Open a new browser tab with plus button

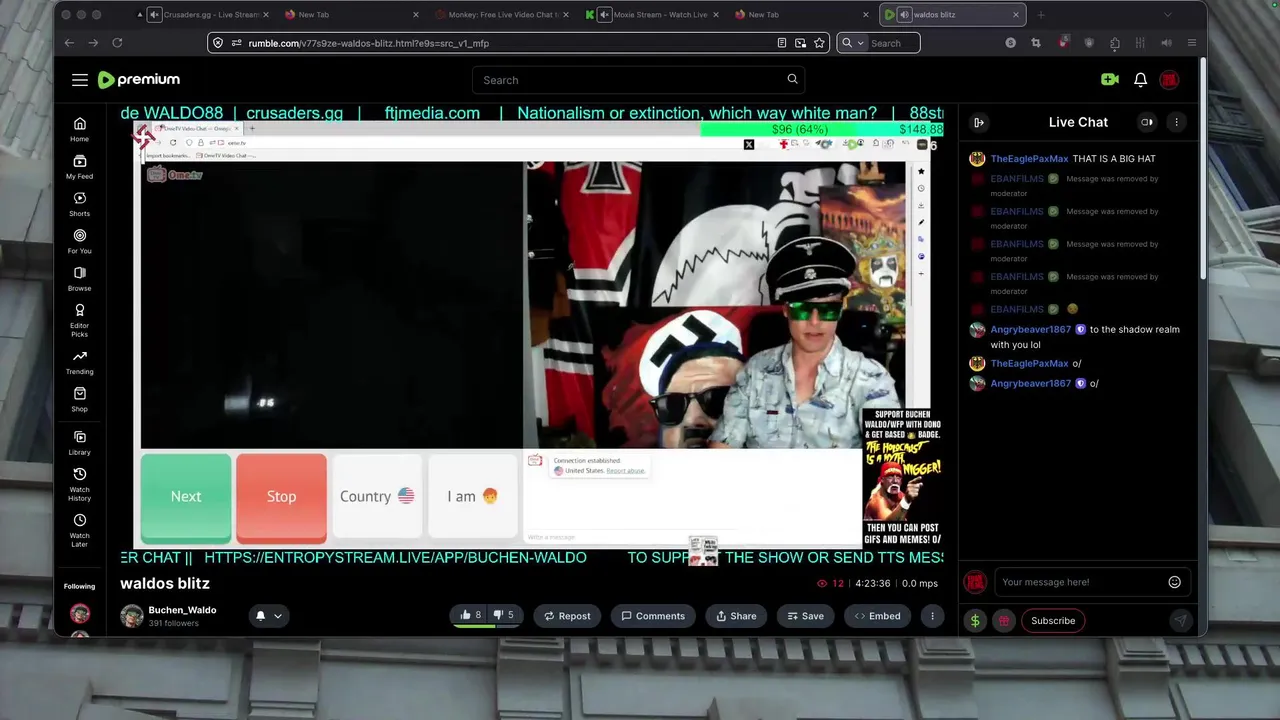[1041, 15]
